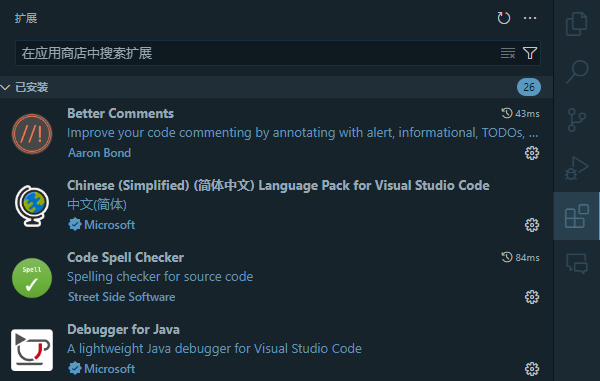Click the 43ms activation time for Better Comments

[x=520, y=114]
